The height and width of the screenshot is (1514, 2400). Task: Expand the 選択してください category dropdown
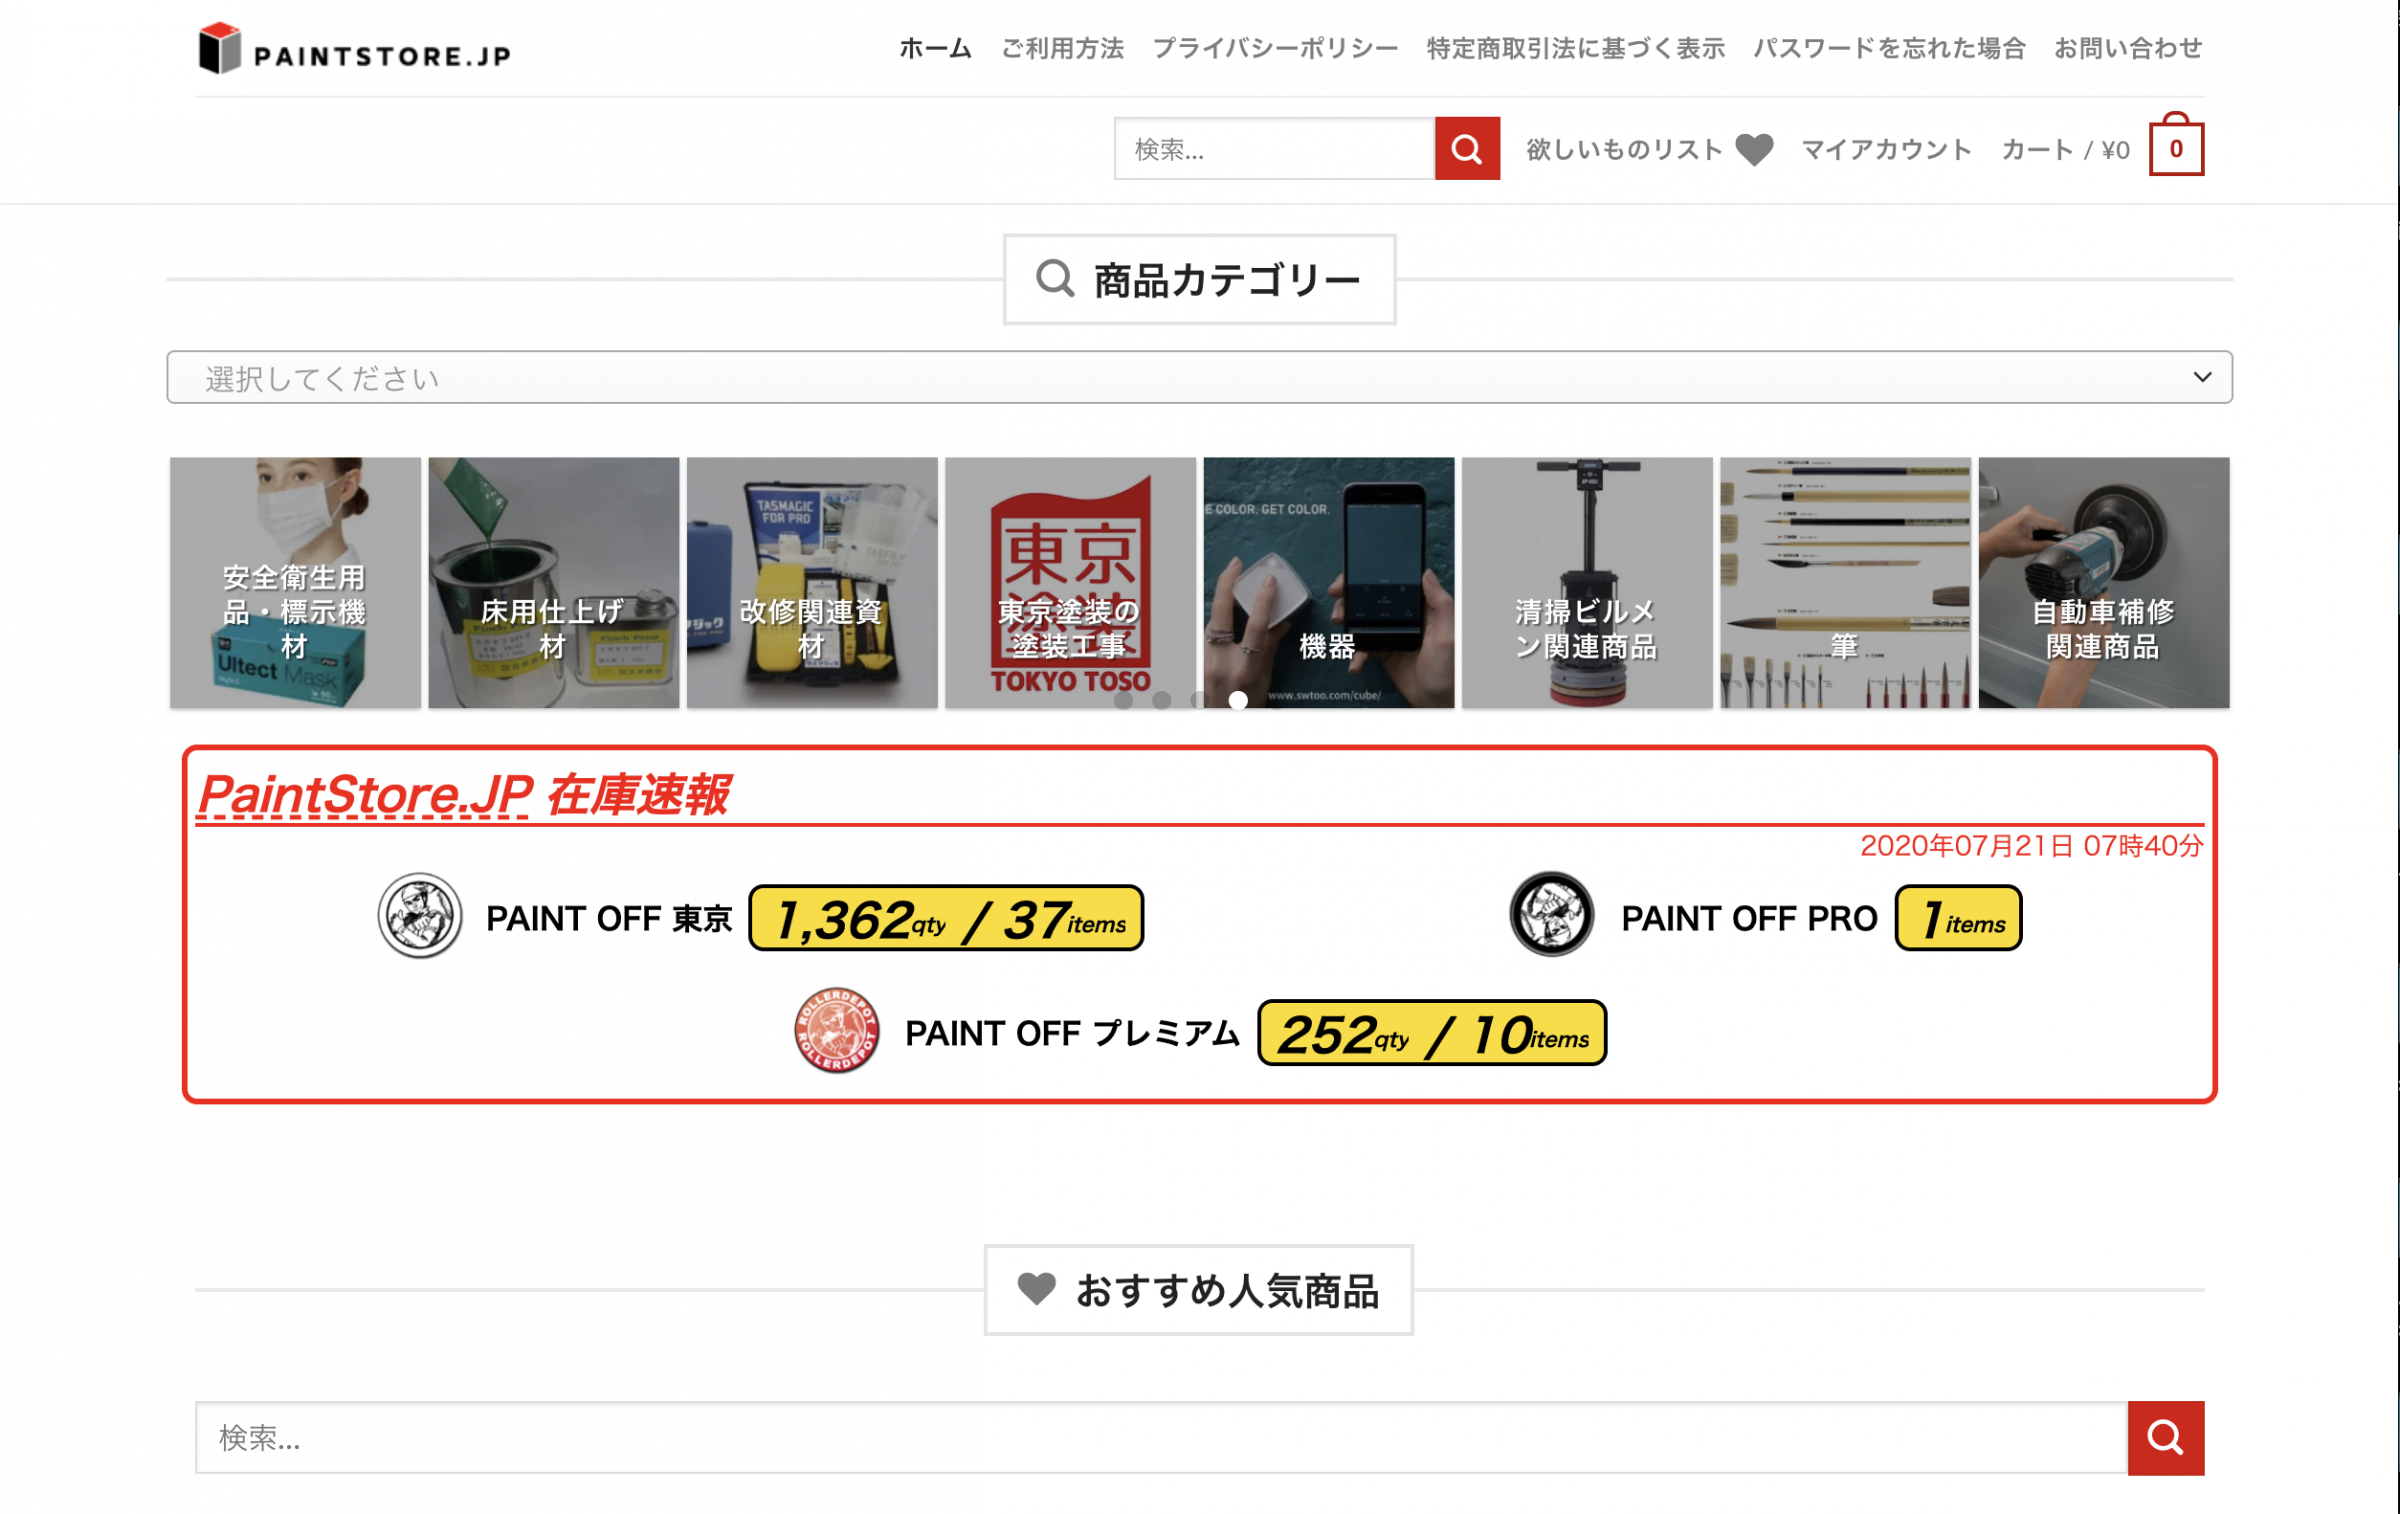tap(1199, 377)
